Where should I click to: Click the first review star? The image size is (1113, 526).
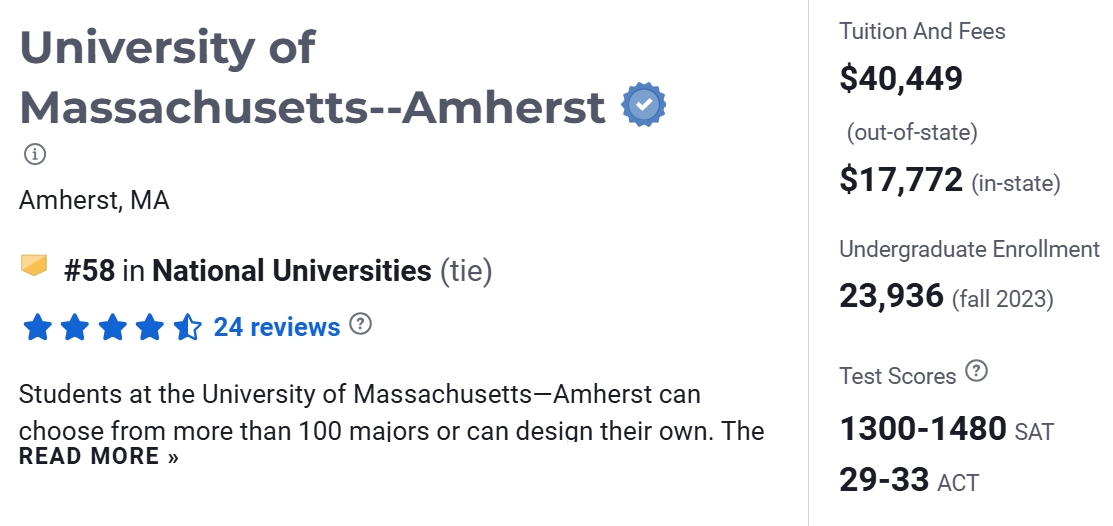(37, 327)
